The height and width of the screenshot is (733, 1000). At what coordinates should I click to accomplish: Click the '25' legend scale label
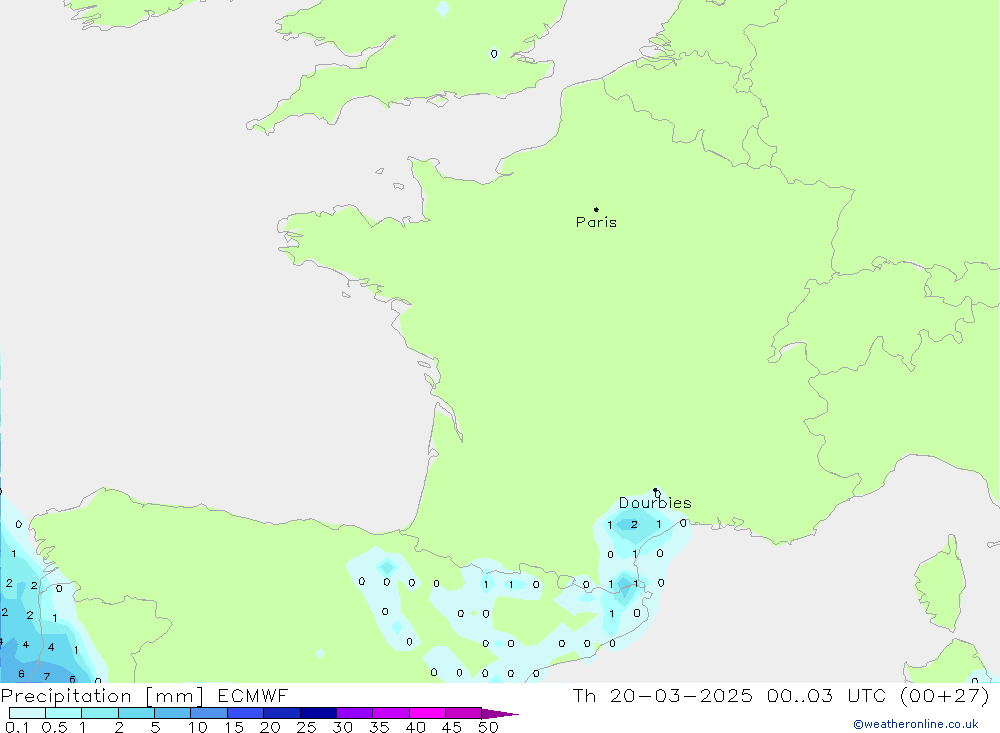306,727
